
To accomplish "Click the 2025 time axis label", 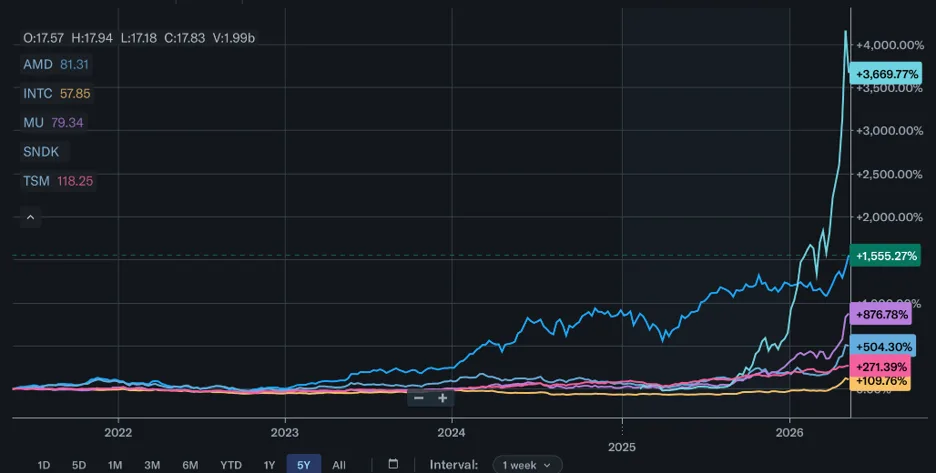I will (622, 447).
